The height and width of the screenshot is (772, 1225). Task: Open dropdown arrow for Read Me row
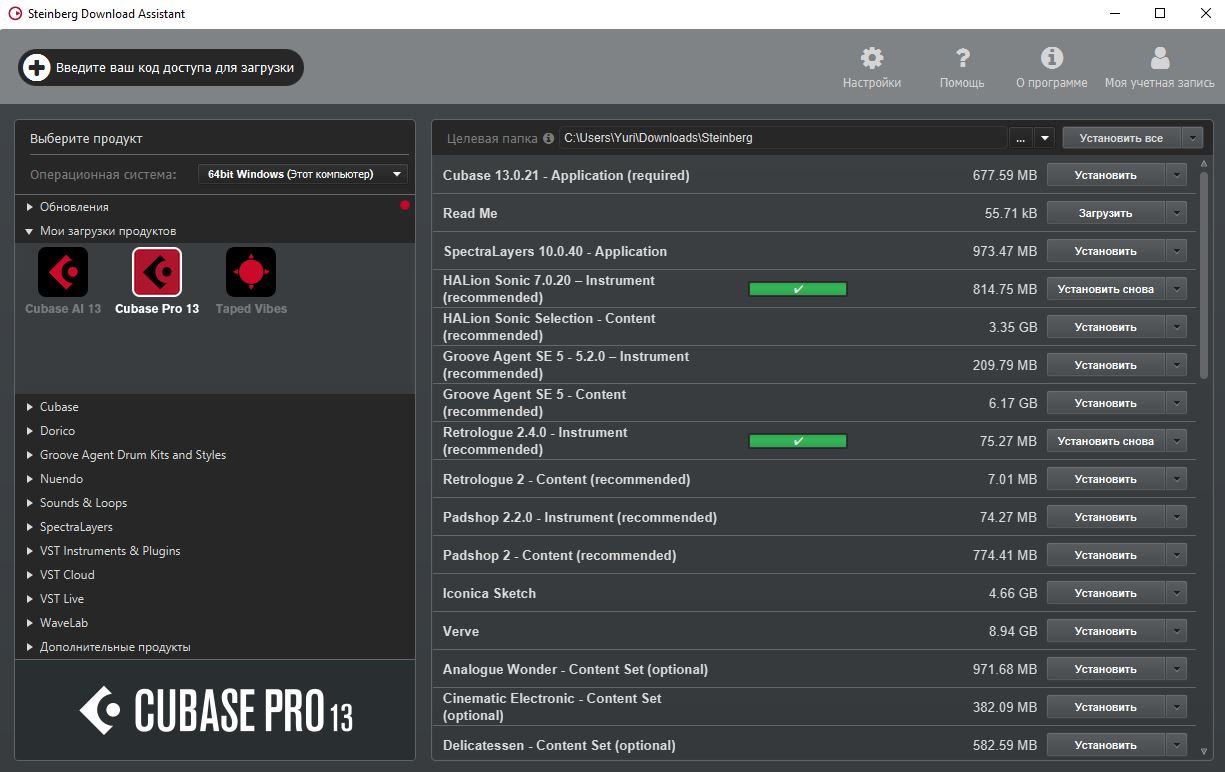[x=1176, y=213]
